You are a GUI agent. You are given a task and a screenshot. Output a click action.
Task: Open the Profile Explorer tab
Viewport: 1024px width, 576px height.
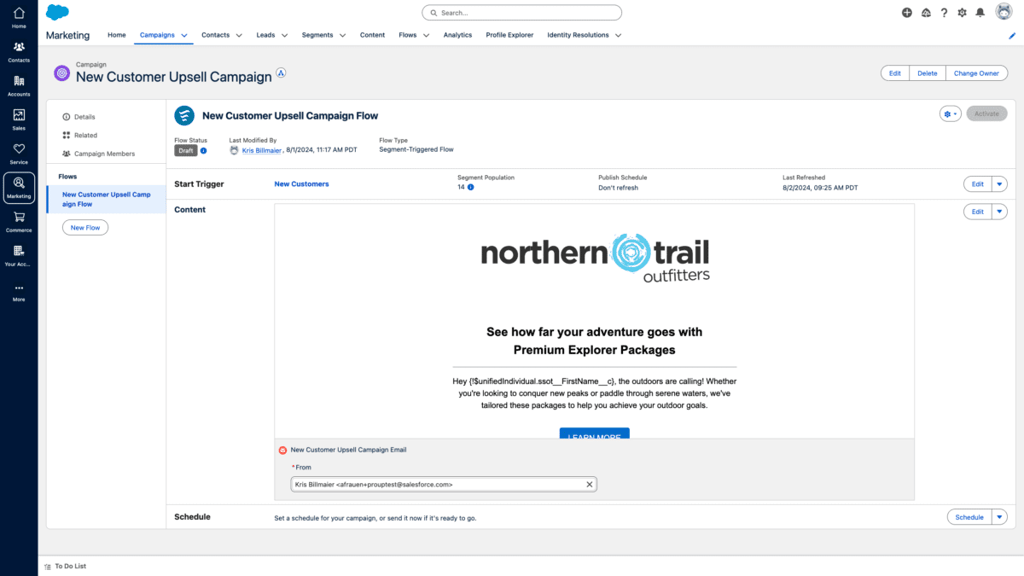509,35
